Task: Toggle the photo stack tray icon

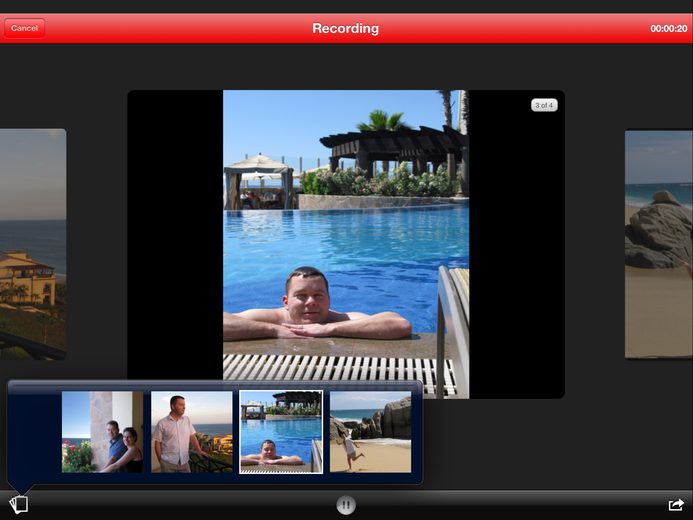Action: click(x=19, y=504)
